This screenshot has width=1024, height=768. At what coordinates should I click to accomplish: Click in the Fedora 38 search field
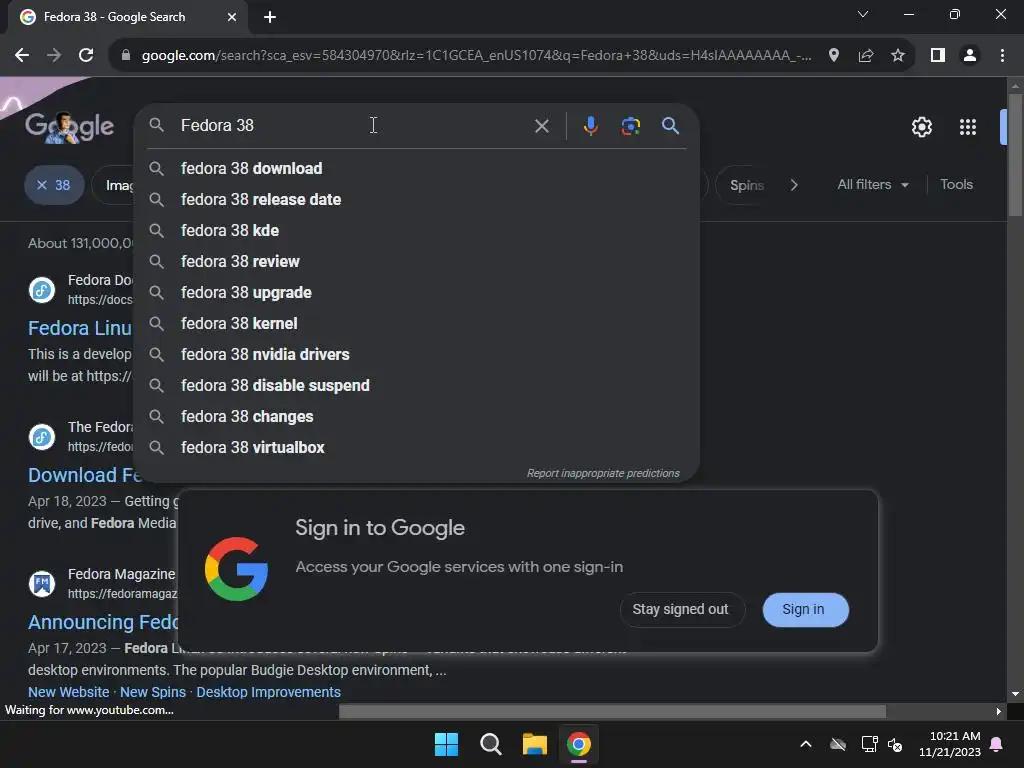353,125
